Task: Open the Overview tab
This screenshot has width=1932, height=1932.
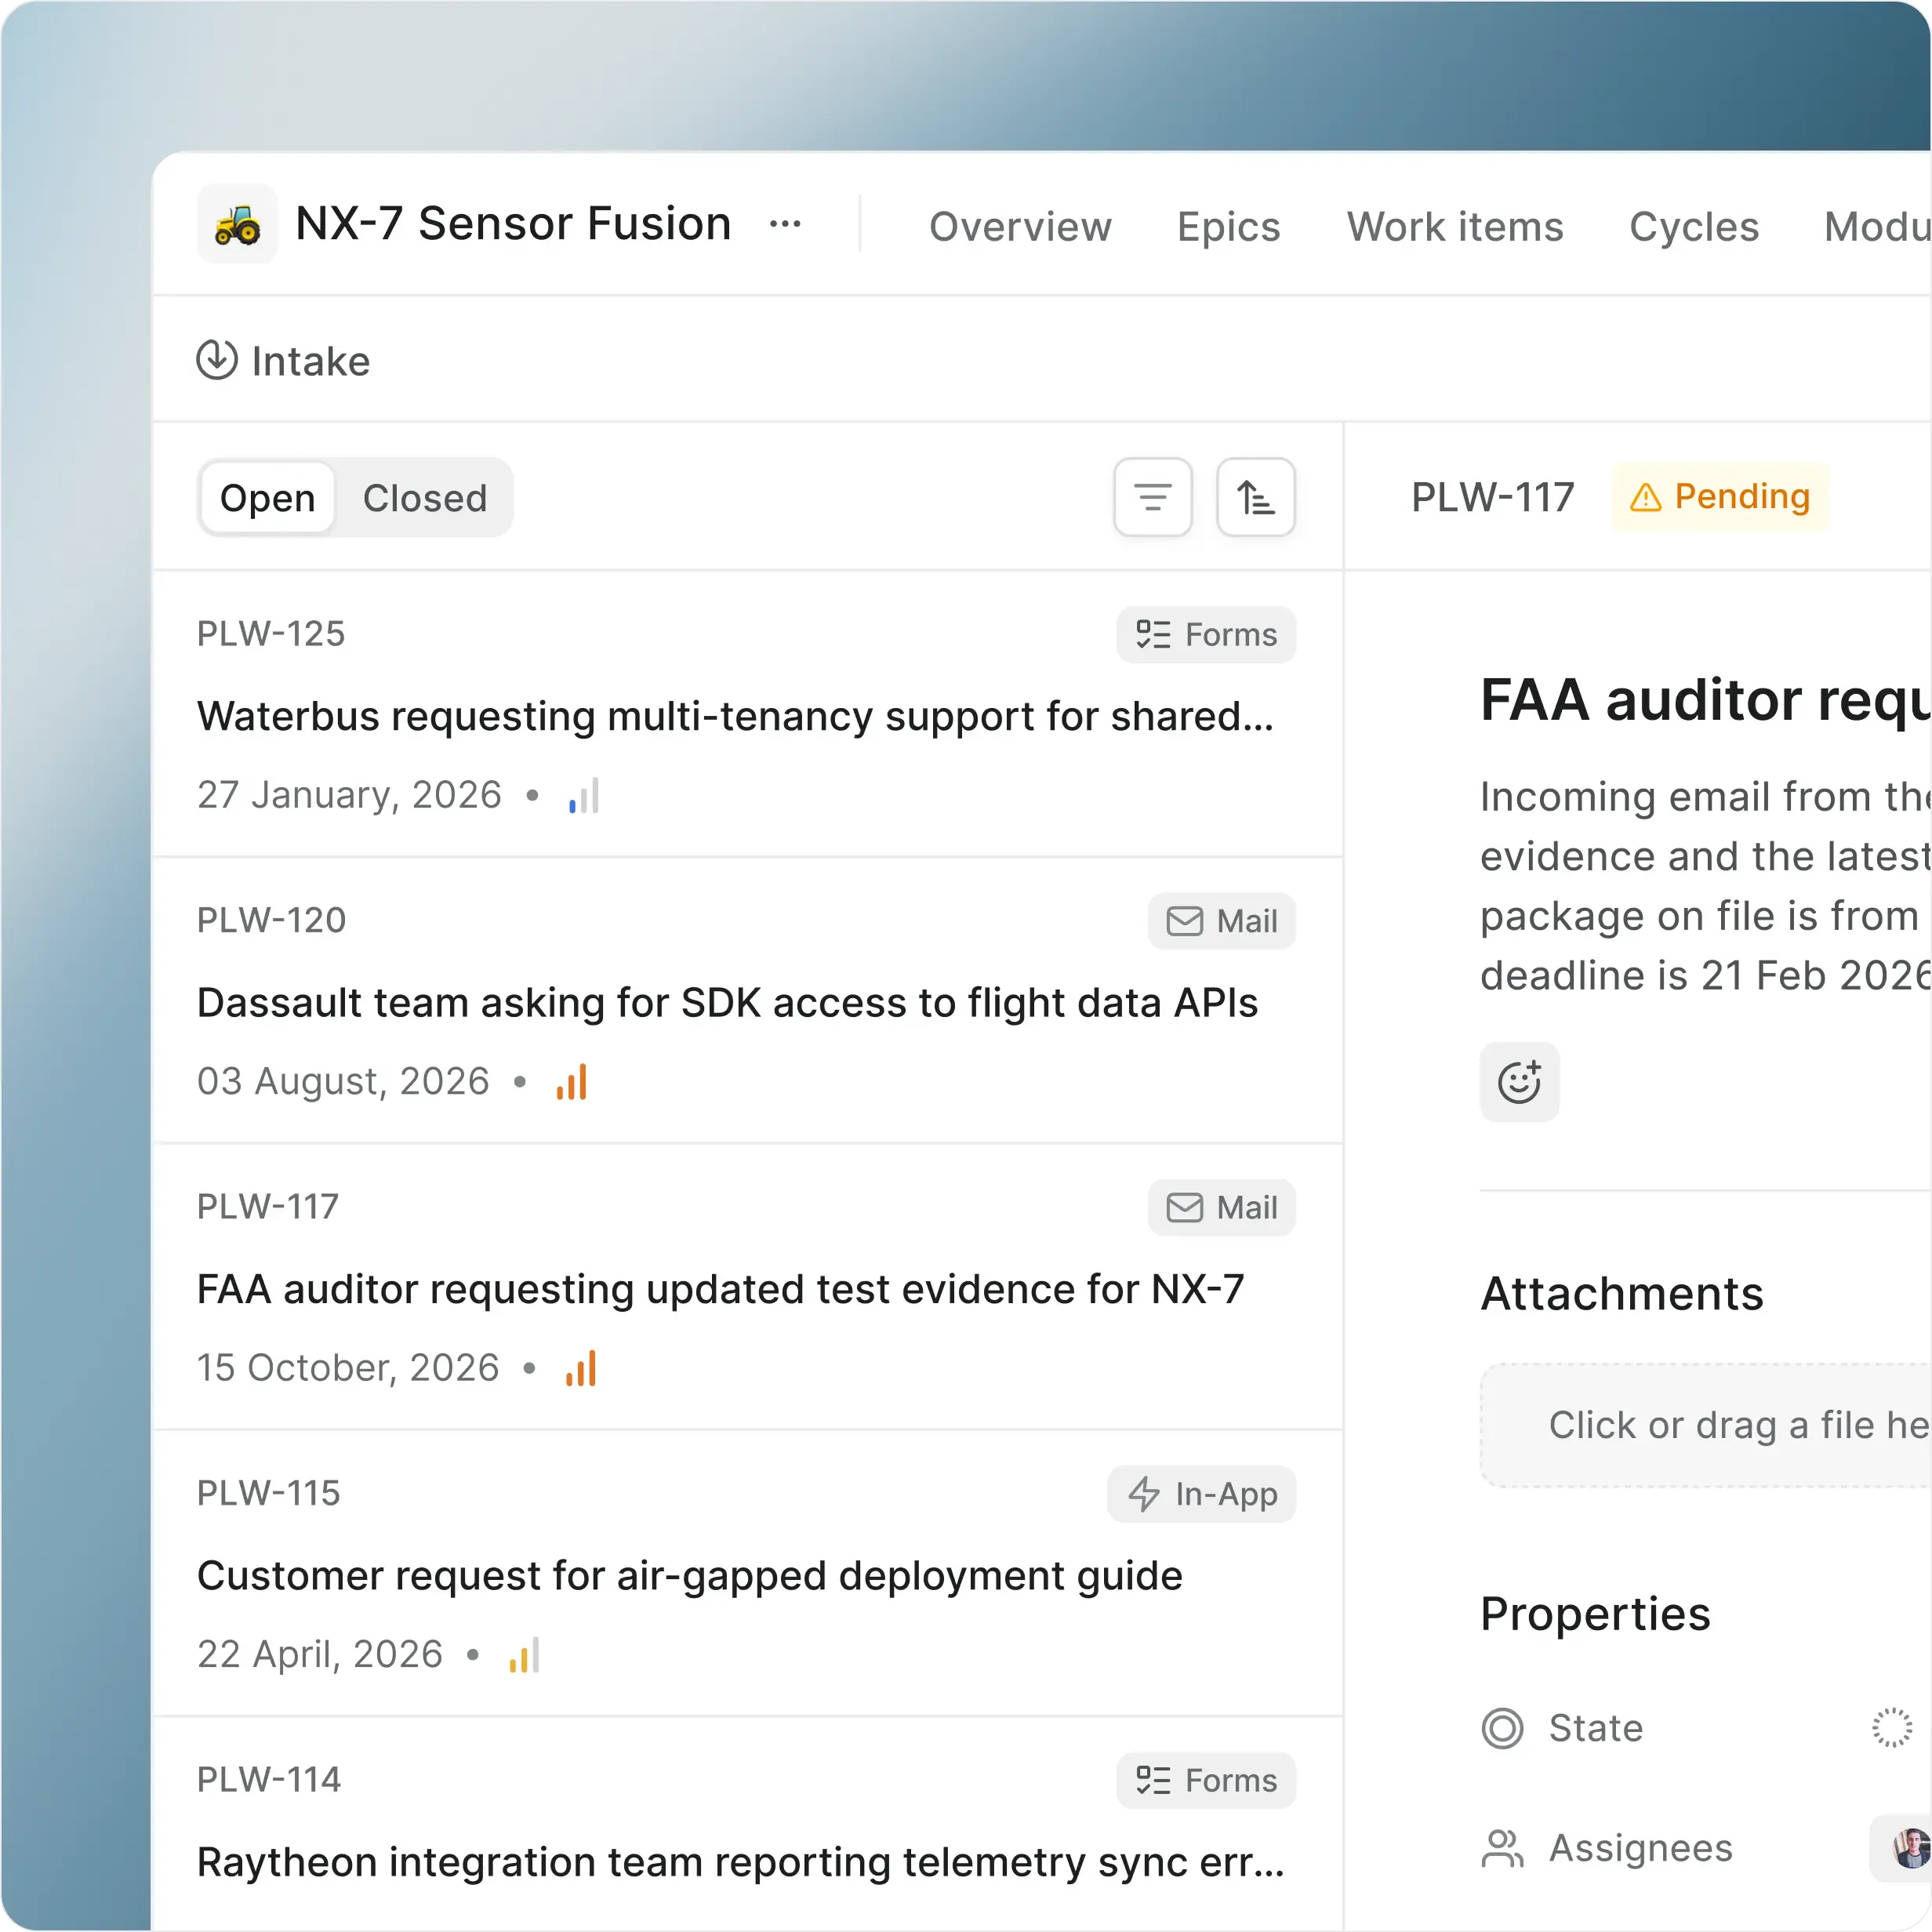Action: coord(1020,226)
